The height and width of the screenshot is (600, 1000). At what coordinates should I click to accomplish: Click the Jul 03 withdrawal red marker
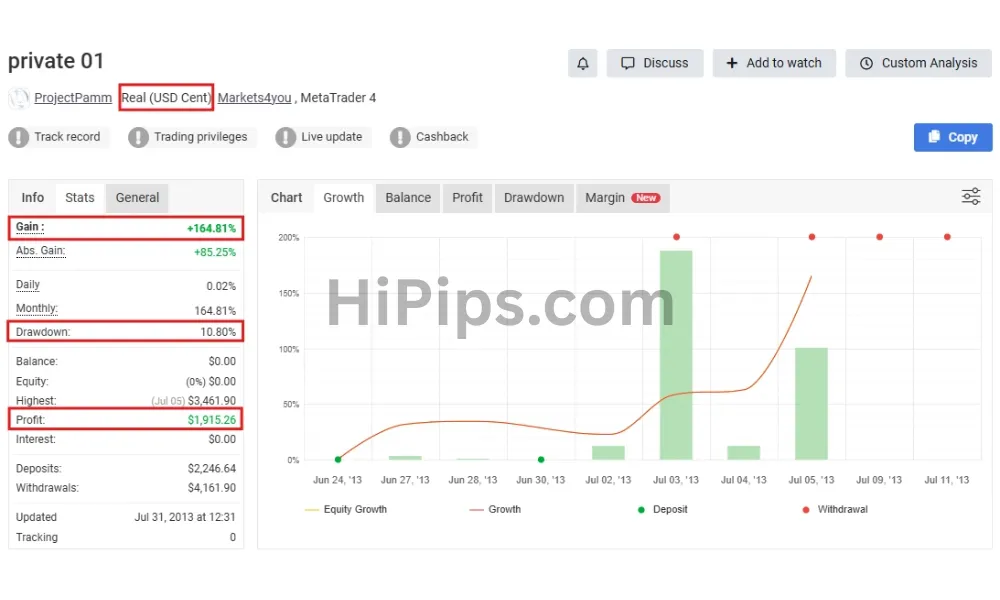[676, 237]
